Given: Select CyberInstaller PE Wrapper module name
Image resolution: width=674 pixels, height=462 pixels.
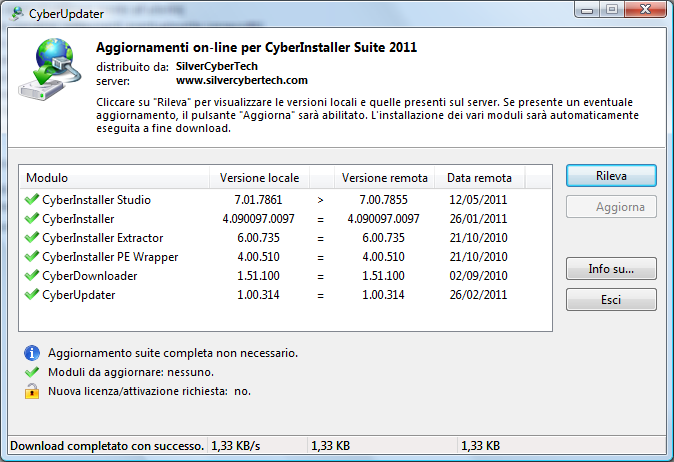Looking at the screenshot, I should pyautogui.click(x=110, y=257).
